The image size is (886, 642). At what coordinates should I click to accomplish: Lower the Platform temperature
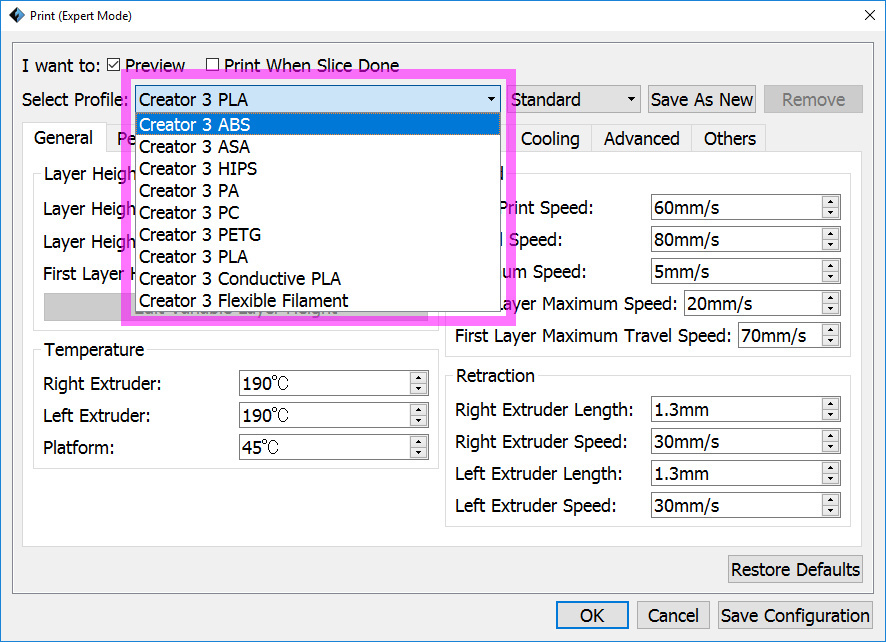[x=419, y=453]
